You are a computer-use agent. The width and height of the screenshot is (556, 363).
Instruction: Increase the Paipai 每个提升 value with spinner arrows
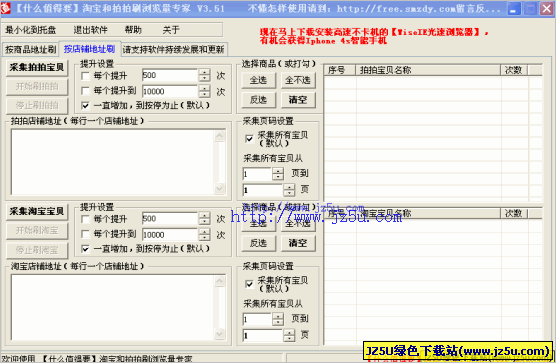point(204,72)
